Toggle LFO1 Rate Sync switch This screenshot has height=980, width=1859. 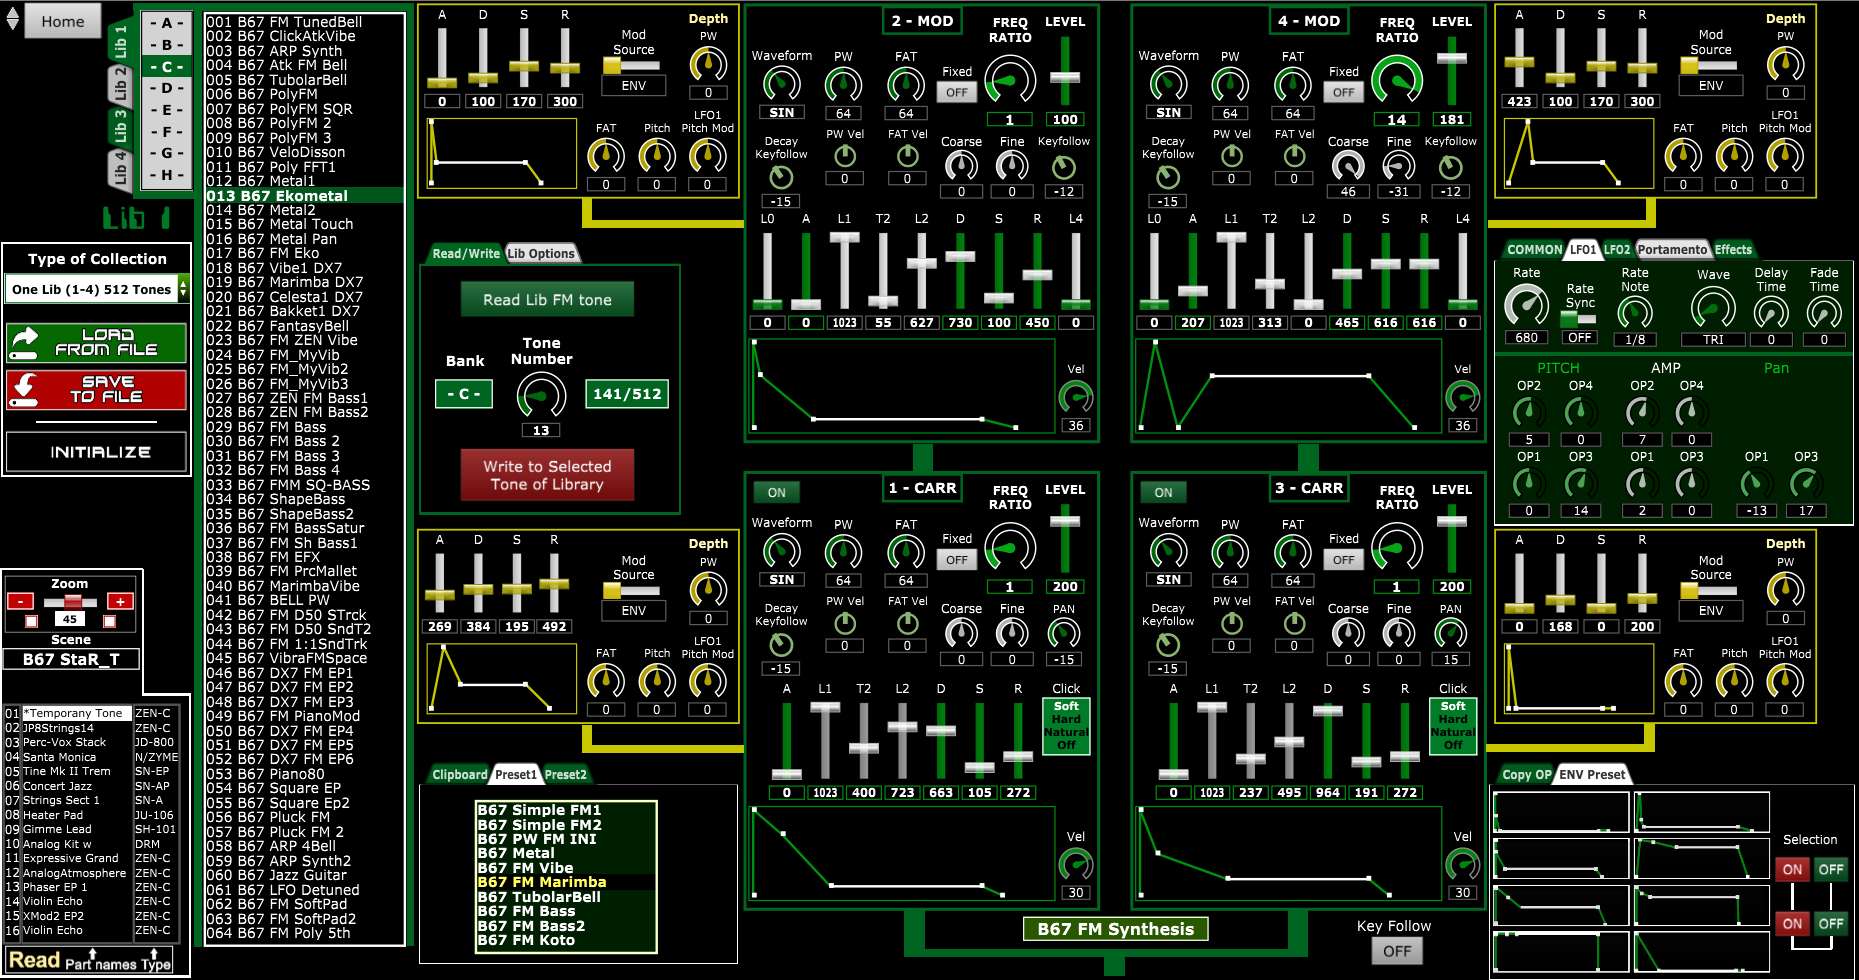[1579, 318]
